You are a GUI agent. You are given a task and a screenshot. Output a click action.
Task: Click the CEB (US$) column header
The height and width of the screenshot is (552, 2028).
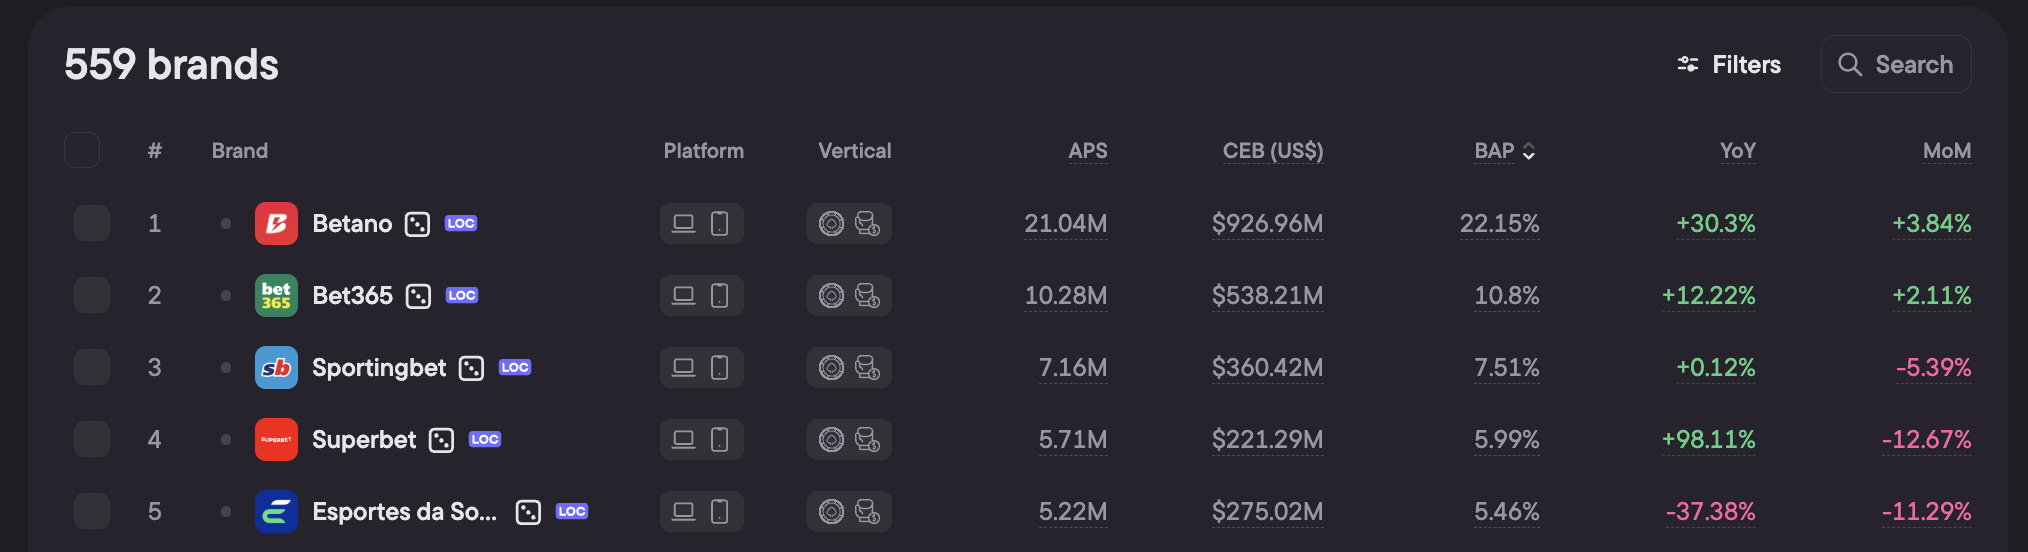[1272, 151]
